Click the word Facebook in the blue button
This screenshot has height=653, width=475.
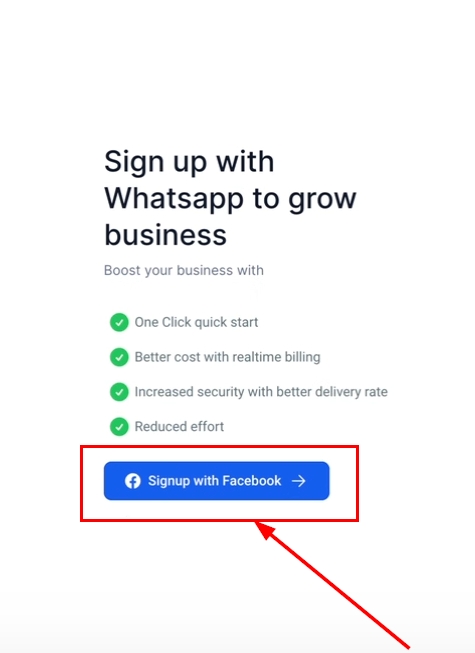[251, 481]
